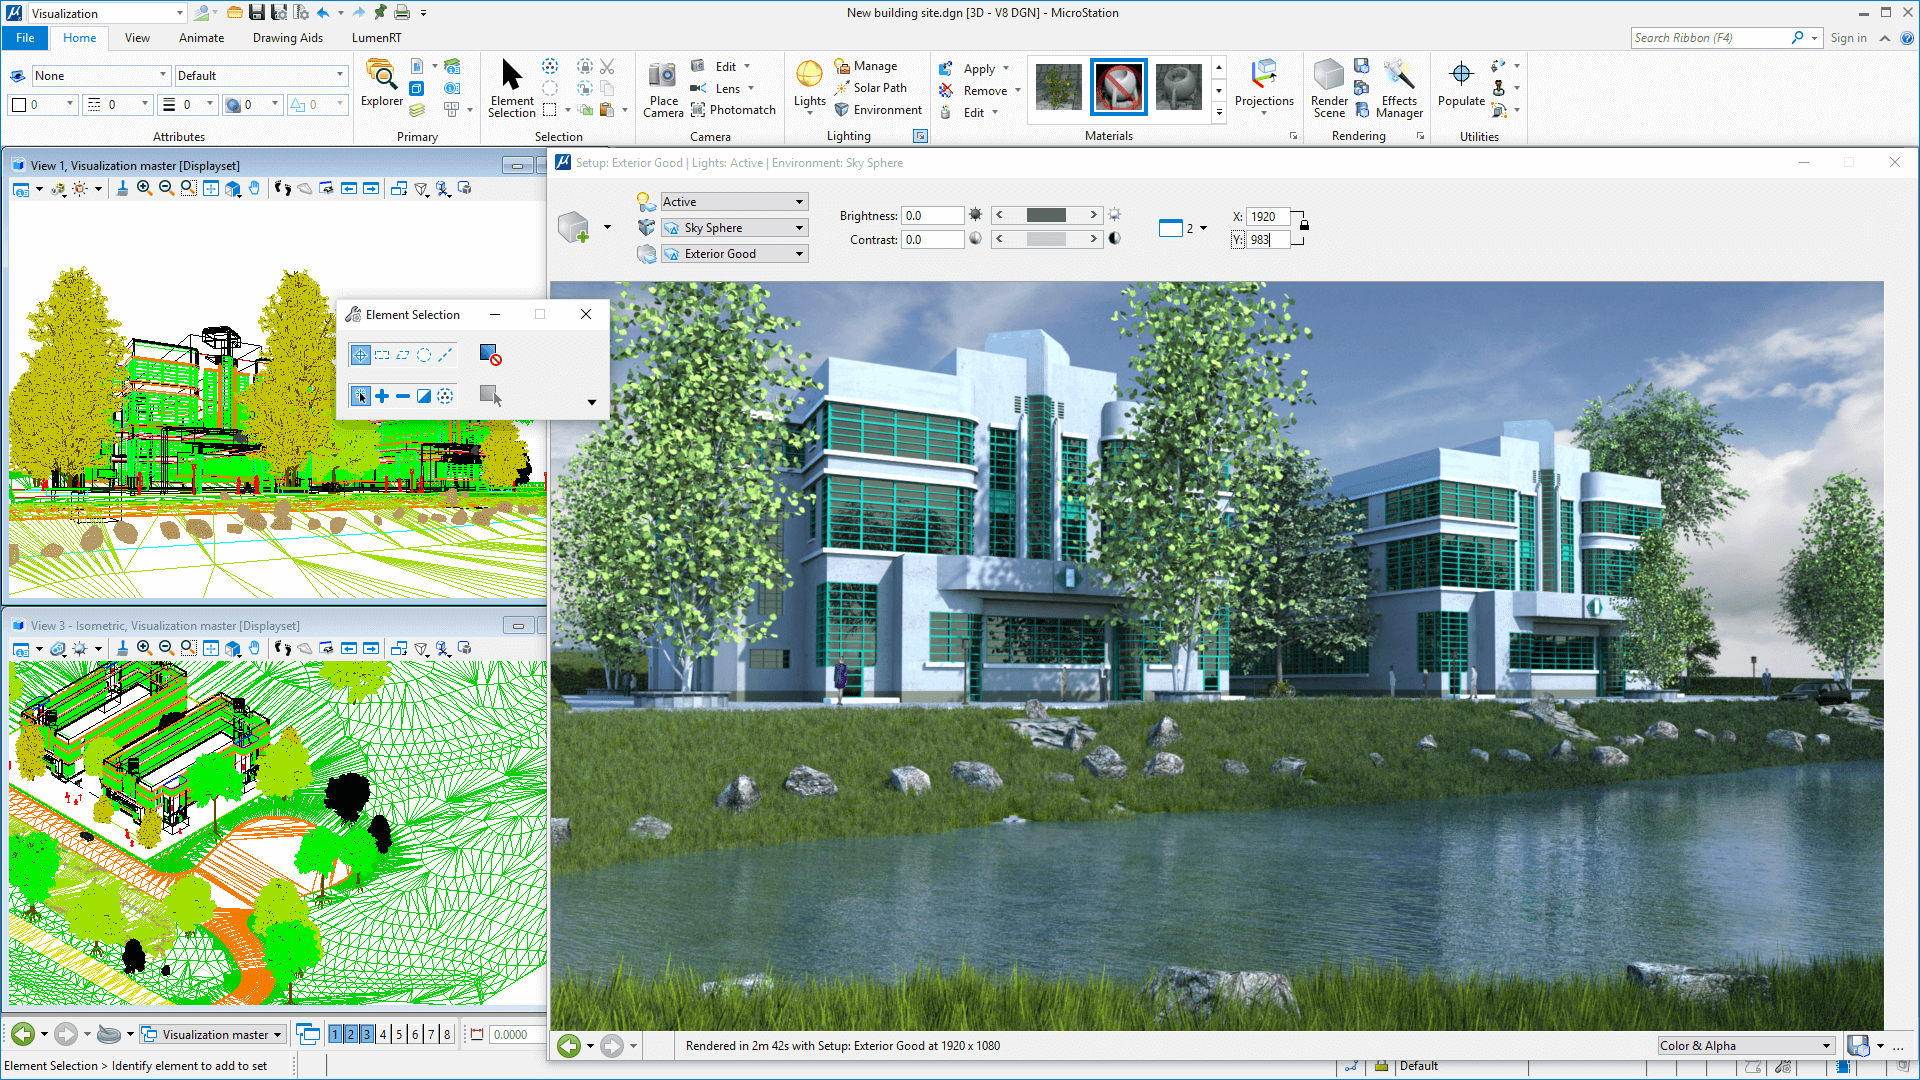This screenshot has height=1080, width=1920.
Task: Toggle the aspect ratio lock icon
Action: click(x=1304, y=225)
